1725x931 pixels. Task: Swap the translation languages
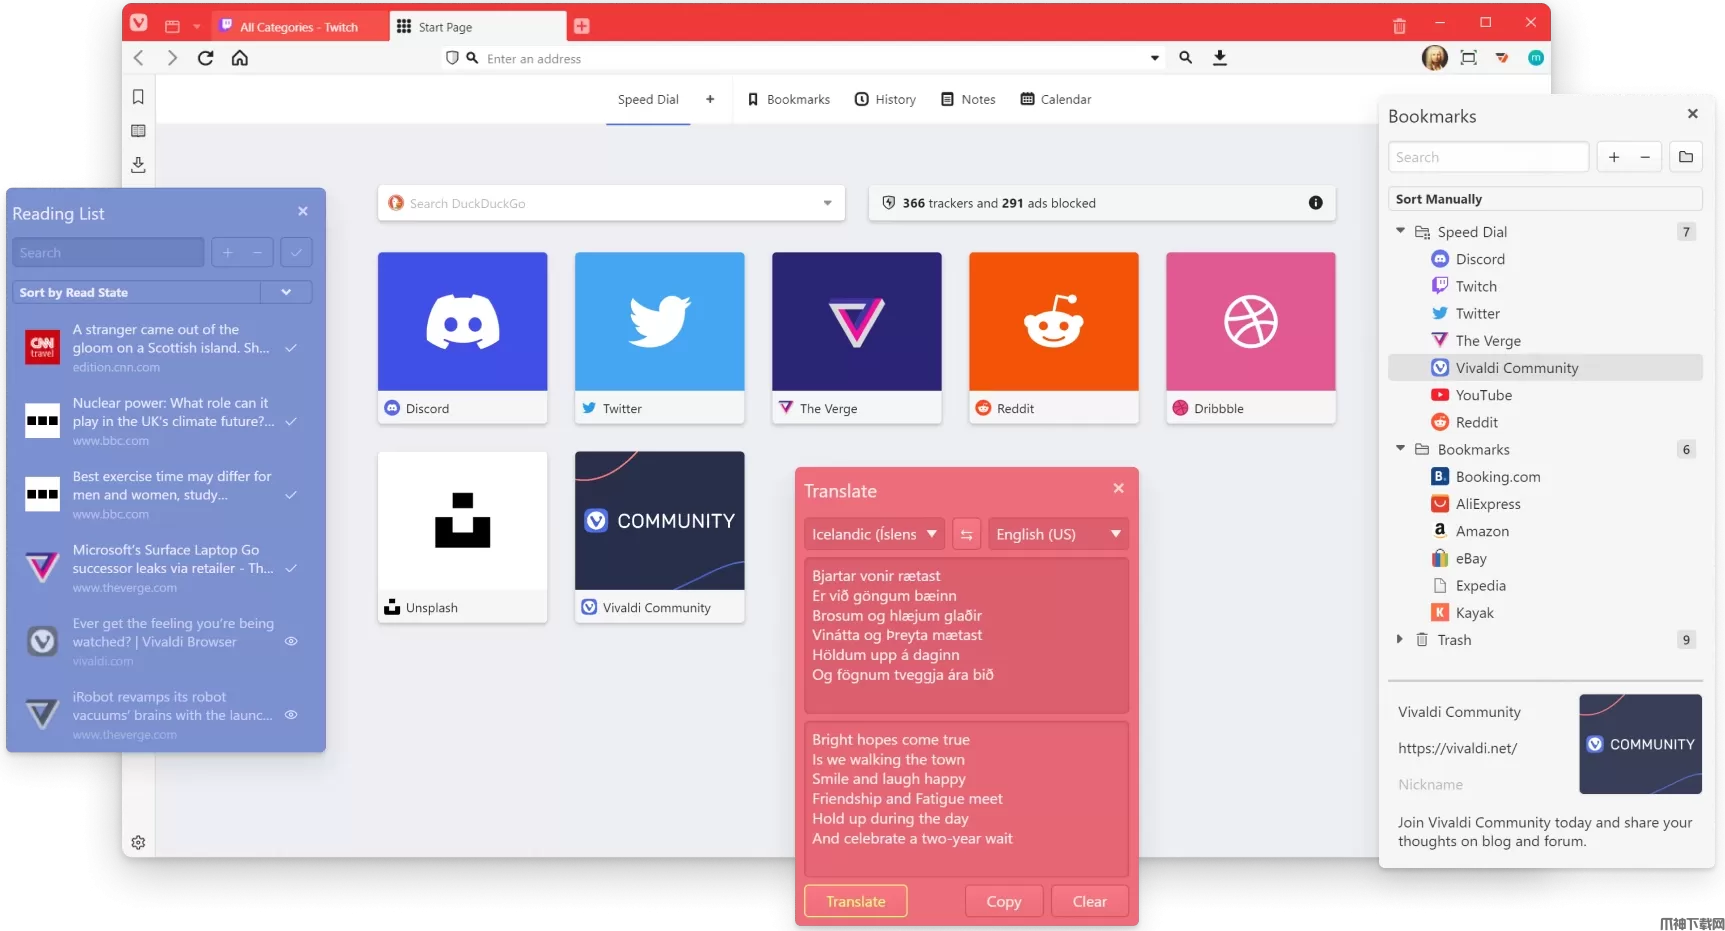tap(966, 535)
